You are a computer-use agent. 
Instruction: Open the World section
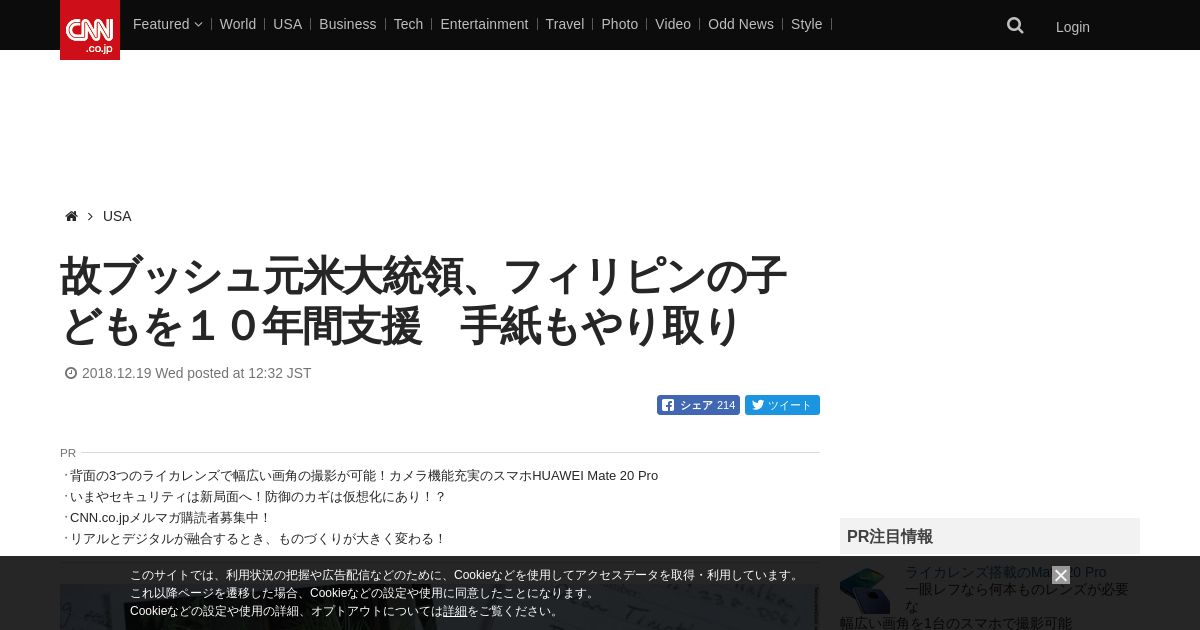click(x=238, y=24)
